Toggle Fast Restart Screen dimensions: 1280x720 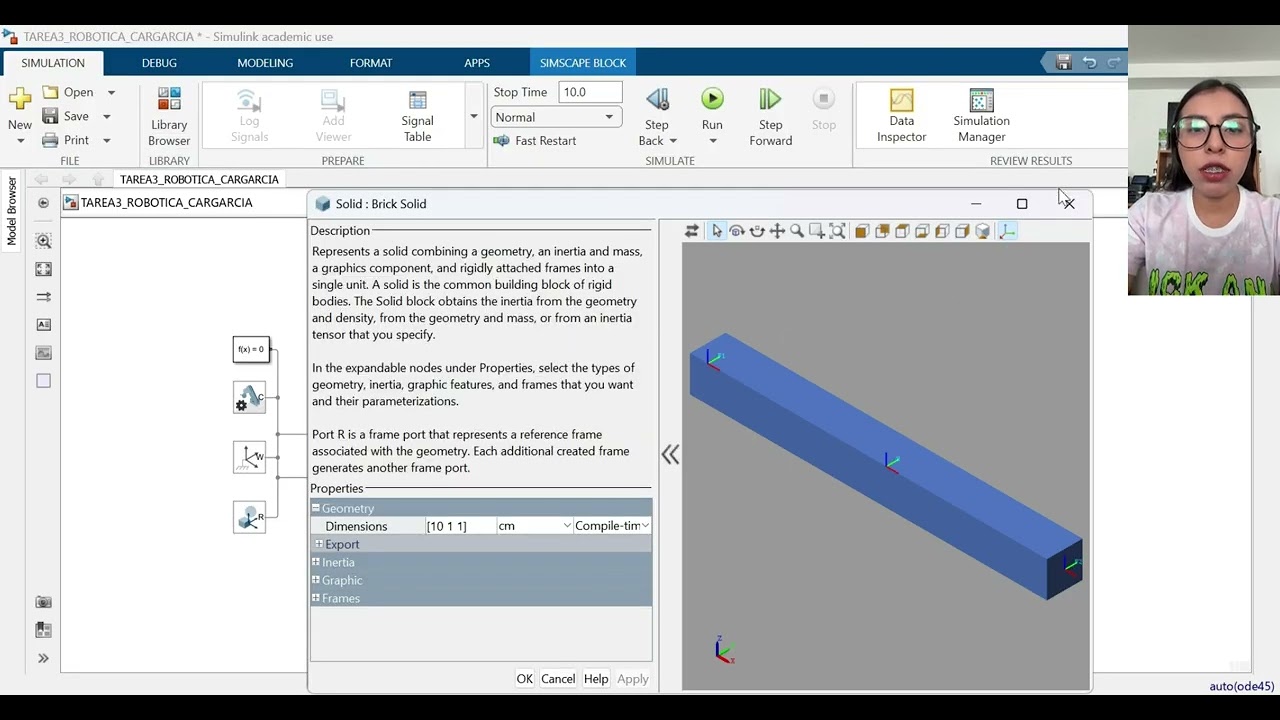point(535,141)
